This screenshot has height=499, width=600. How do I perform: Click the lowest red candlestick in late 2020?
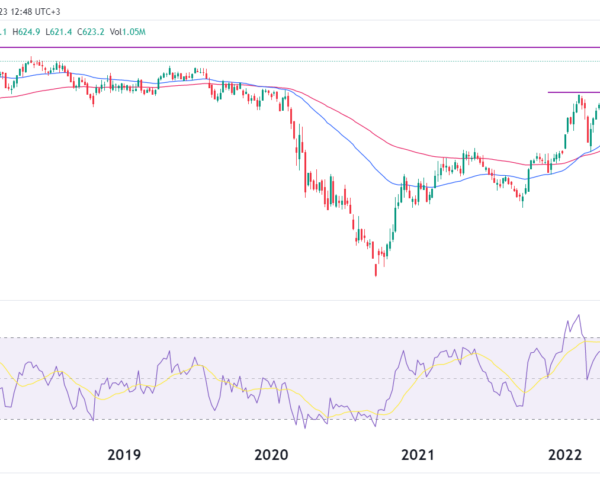coord(376,268)
